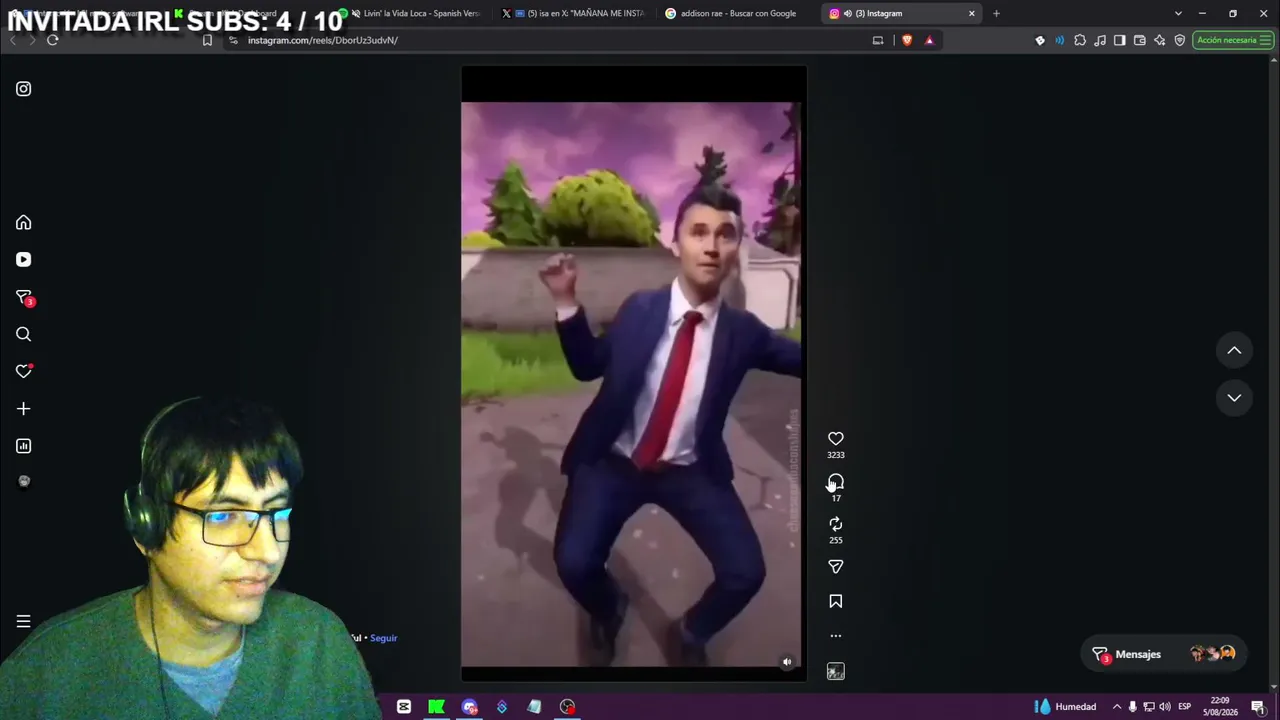Reload the current page

coord(52,40)
